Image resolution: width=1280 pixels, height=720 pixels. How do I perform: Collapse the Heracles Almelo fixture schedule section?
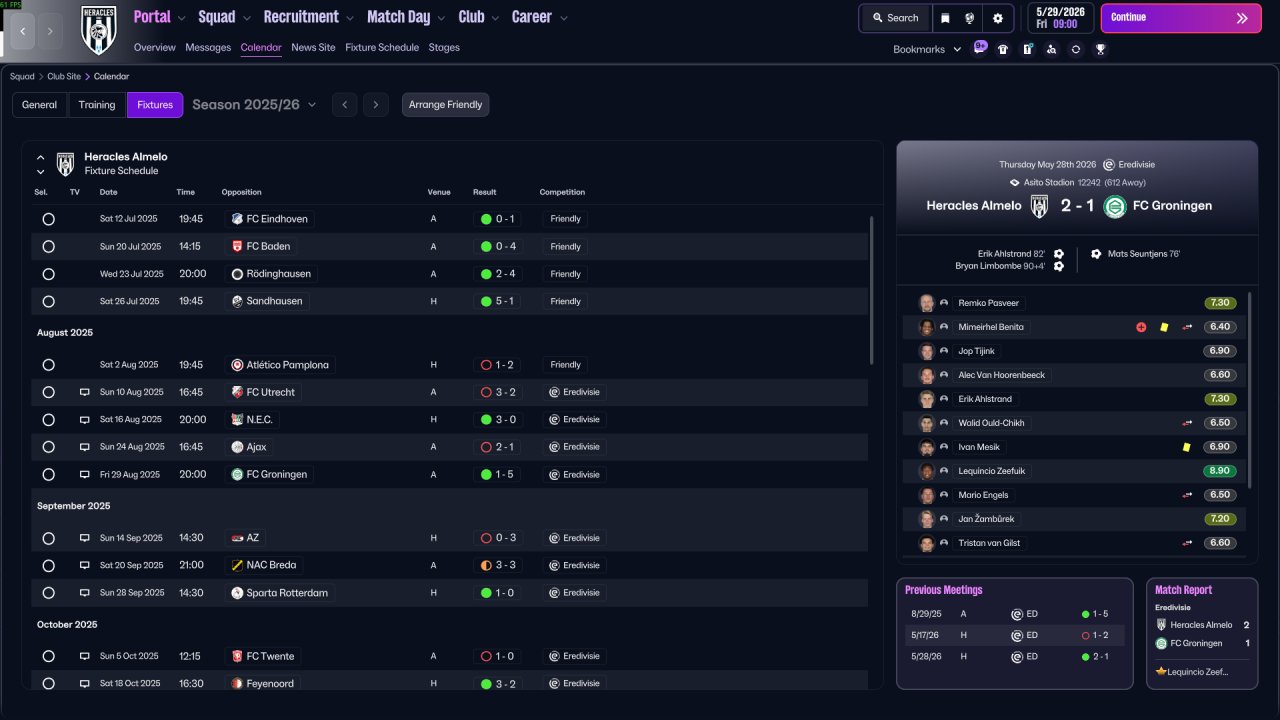tap(40, 157)
